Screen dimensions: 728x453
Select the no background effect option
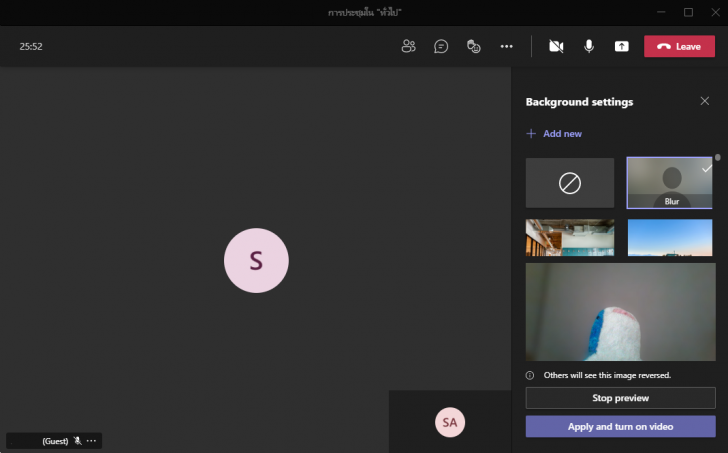pos(570,183)
